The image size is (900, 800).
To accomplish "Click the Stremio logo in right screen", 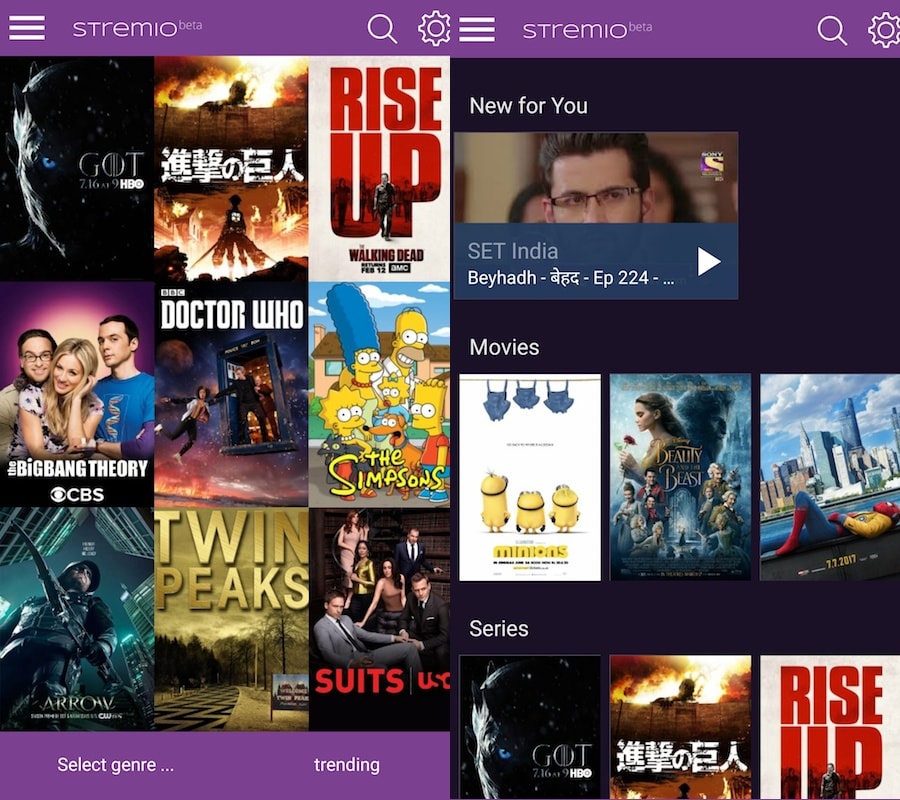I will (x=587, y=29).
